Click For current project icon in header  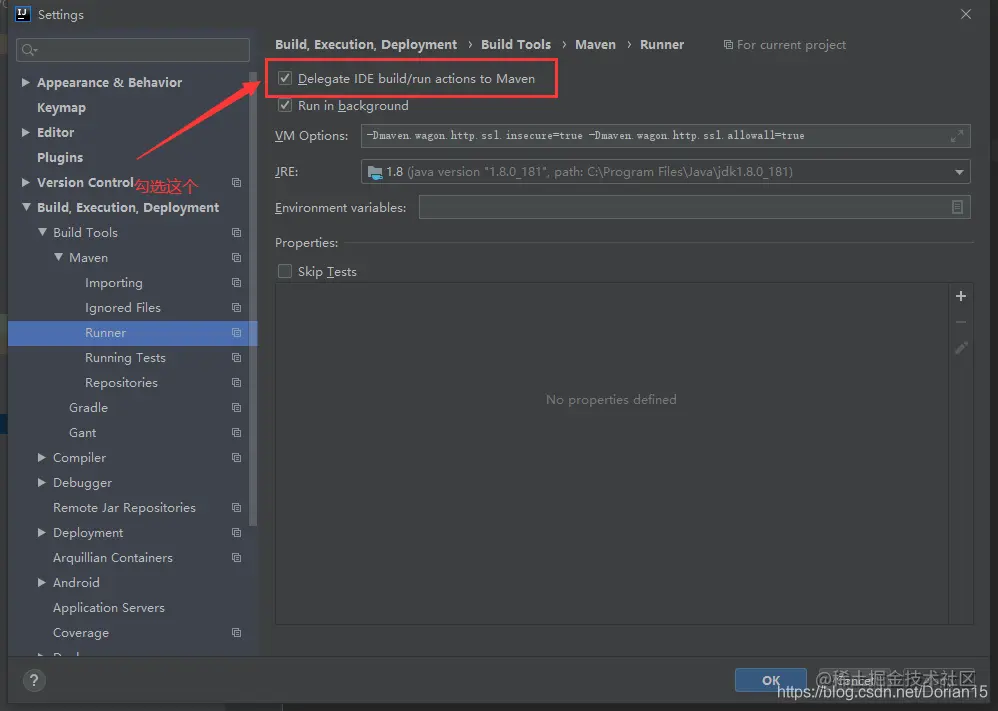click(x=728, y=45)
